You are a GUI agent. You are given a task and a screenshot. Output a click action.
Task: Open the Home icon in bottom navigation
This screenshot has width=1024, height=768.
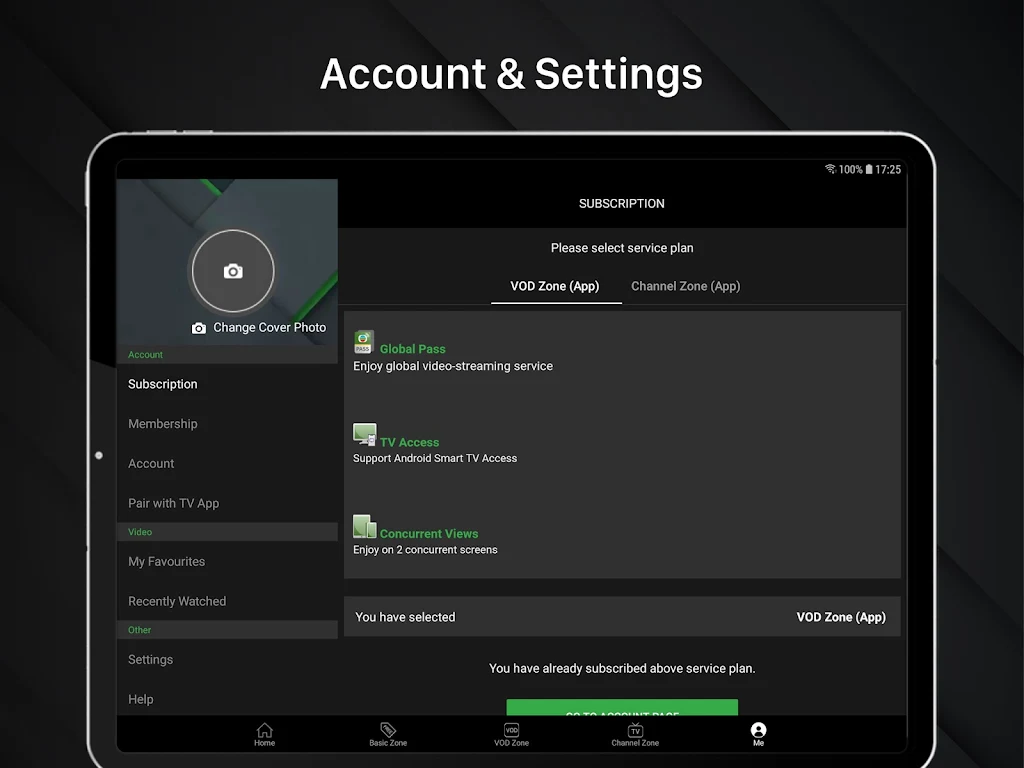pyautogui.click(x=264, y=731)
